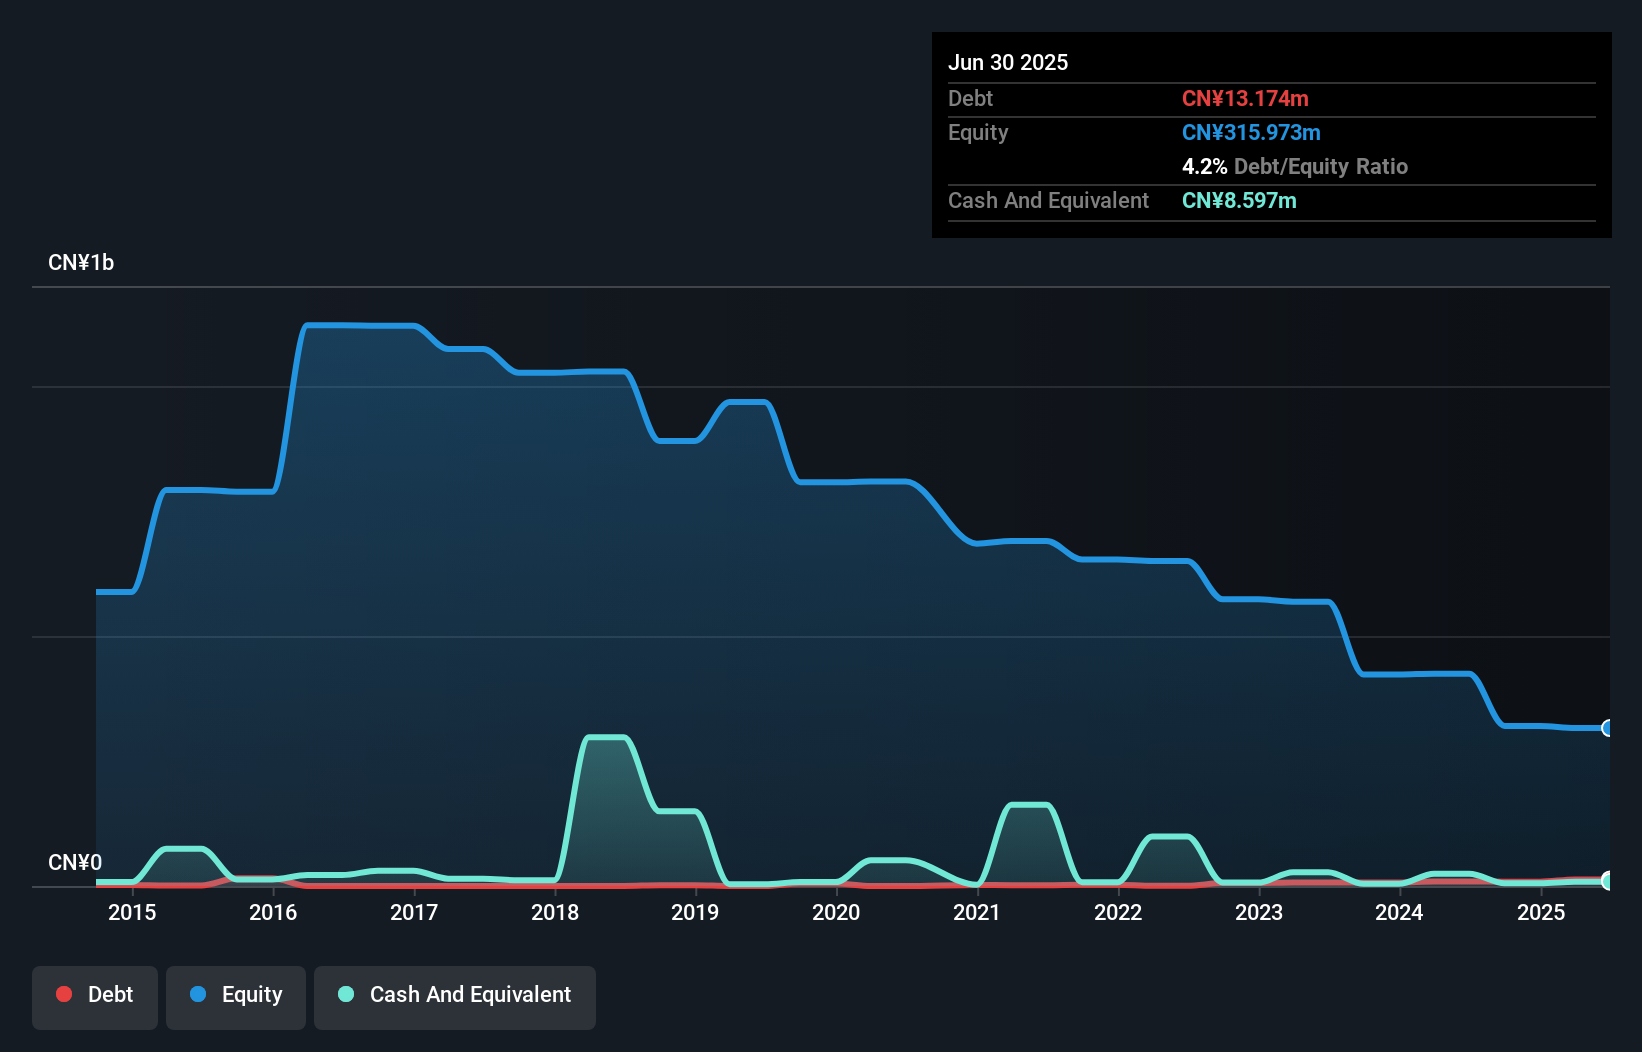Viewport: 1642px width, 1052px height.
Task: Click the Cash value CN¥8.597m in tooltip
Action: (1239, 201)
